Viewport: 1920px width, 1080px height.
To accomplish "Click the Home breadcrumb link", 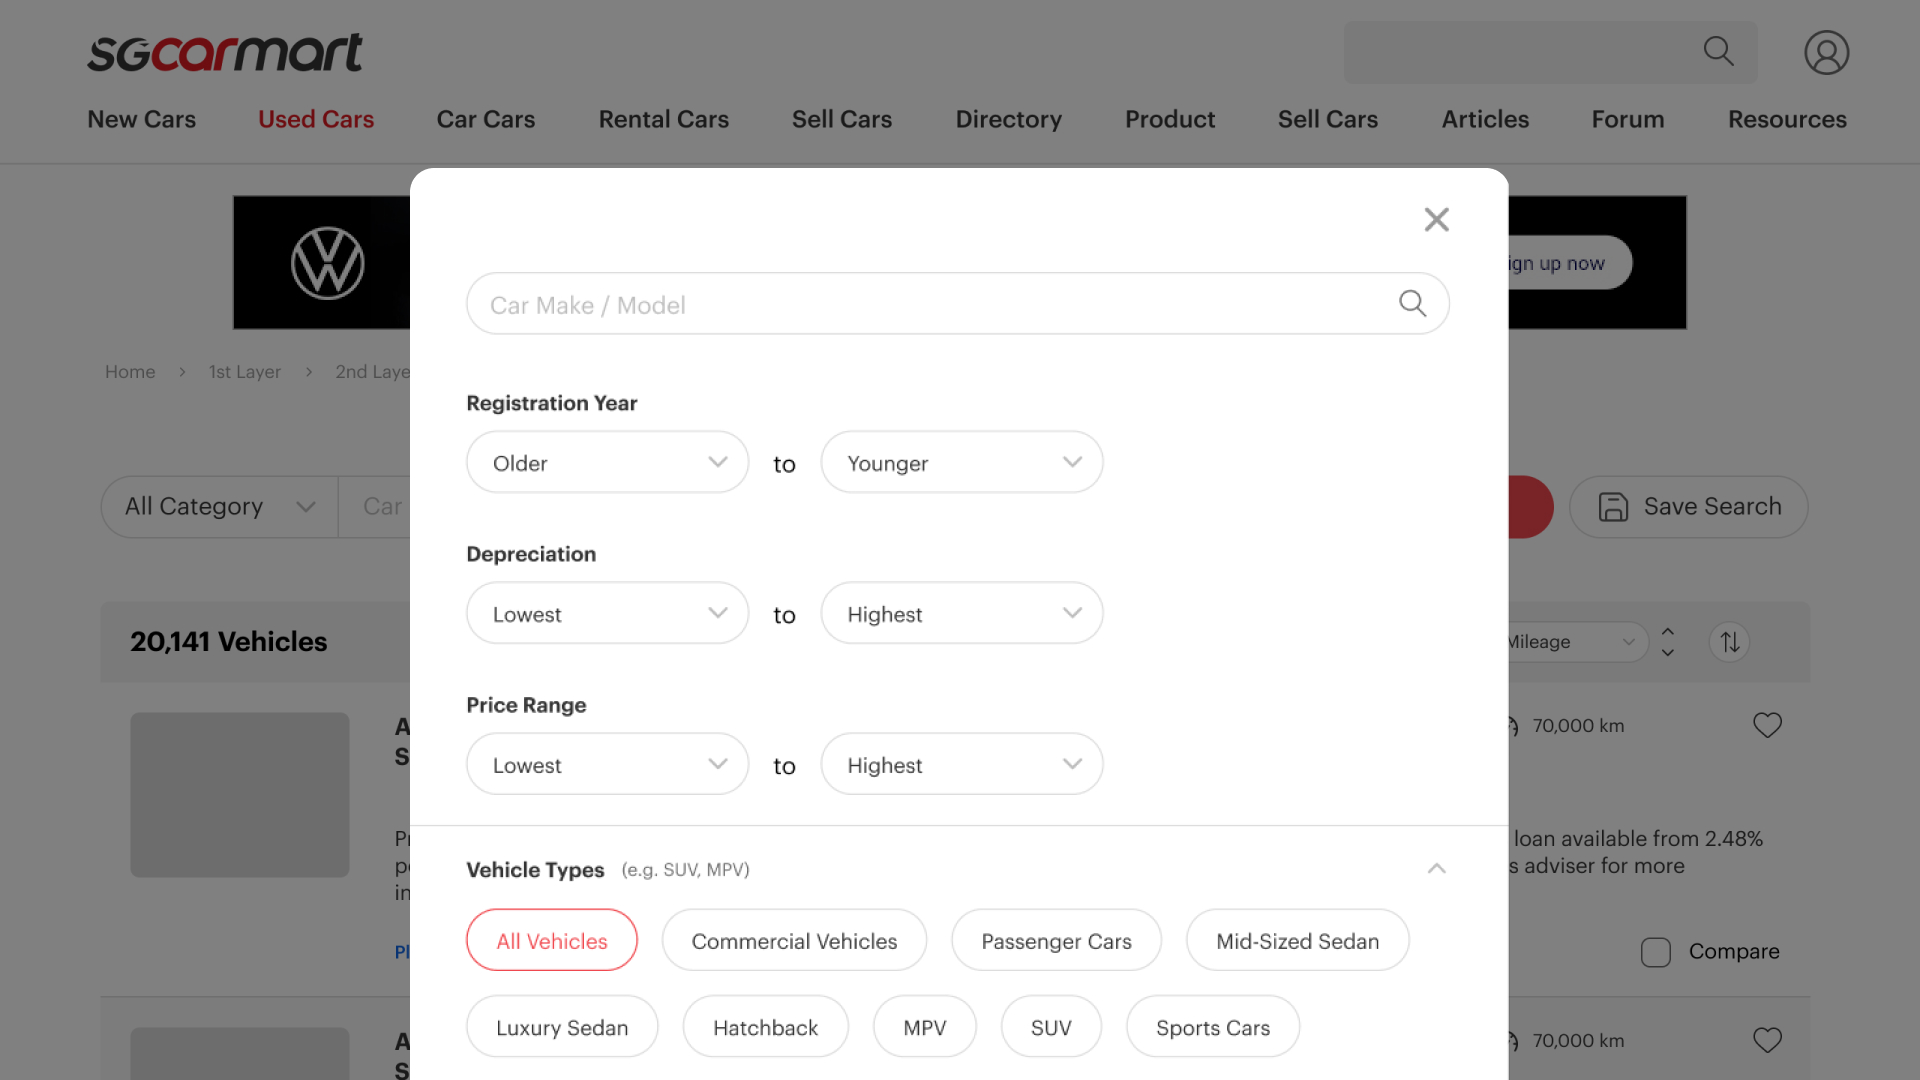I will coord(130,372).
